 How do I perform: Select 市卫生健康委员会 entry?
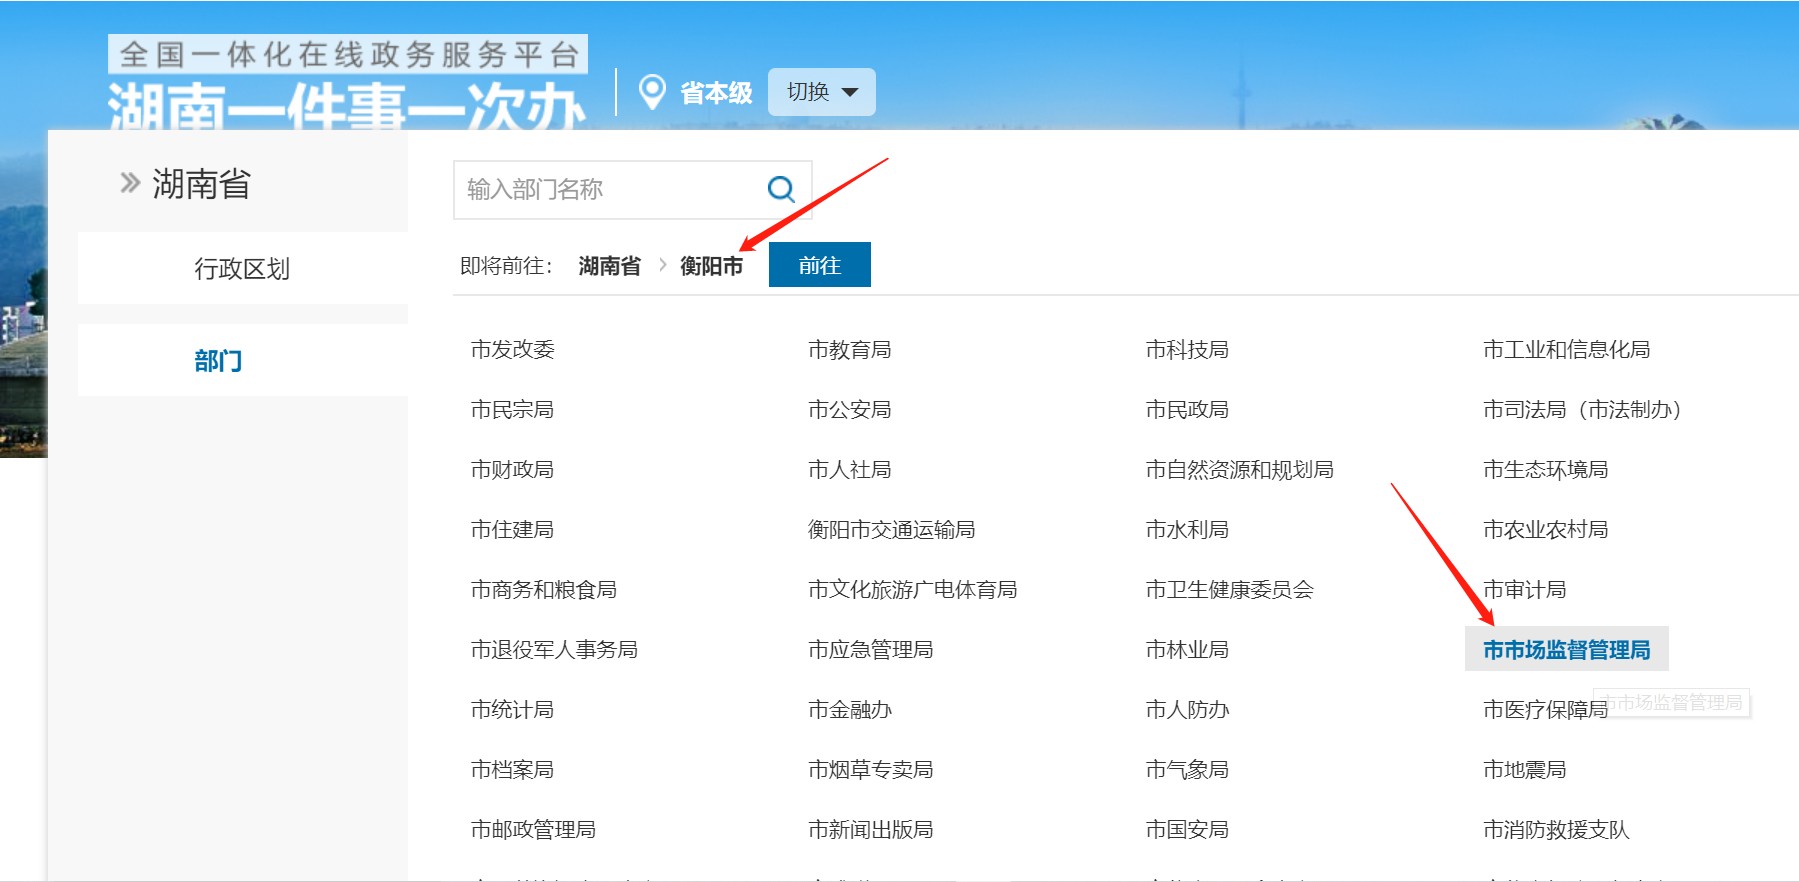[x=1229, y=589]
